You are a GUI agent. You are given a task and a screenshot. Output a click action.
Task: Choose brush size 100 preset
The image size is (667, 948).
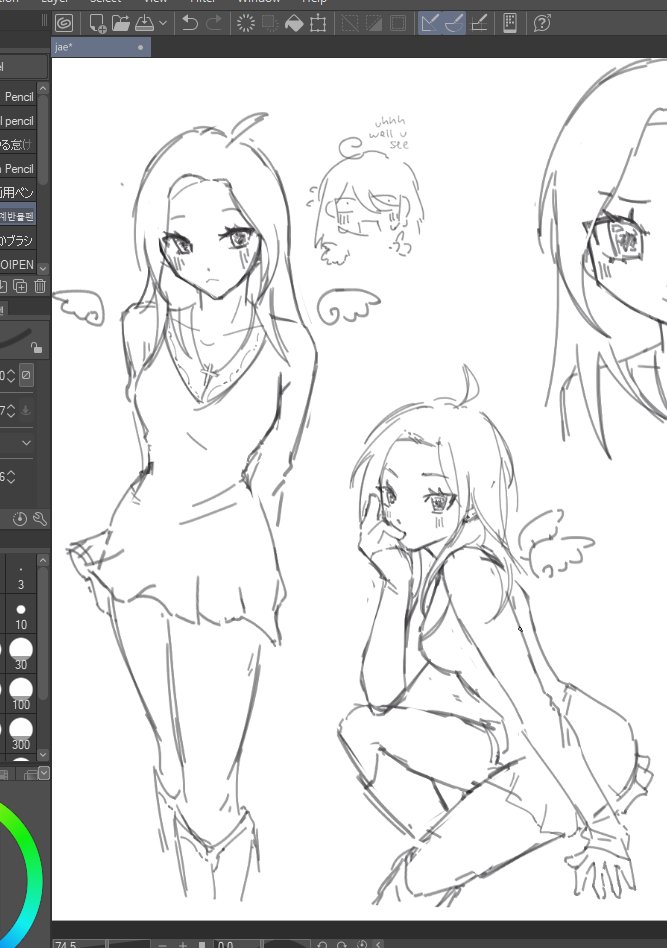pos(21,693)
